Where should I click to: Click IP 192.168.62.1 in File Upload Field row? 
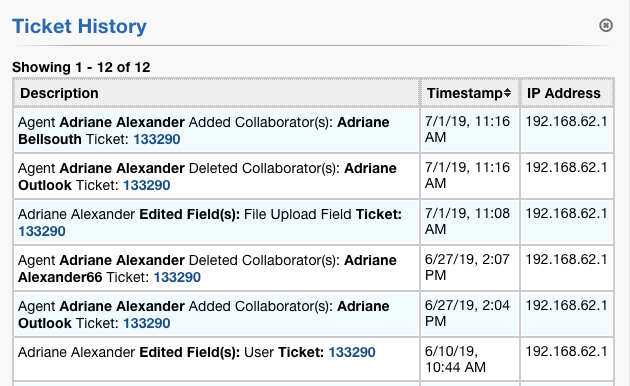[567, 214]
